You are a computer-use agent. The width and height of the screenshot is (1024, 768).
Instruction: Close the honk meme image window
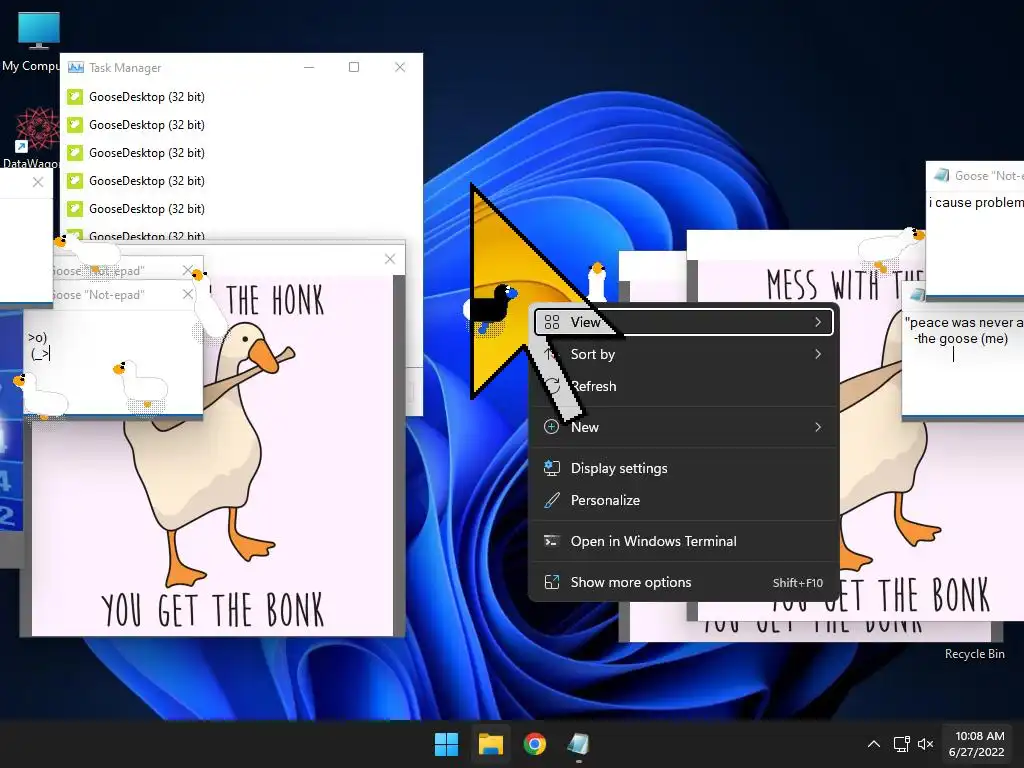coord(390,259)
